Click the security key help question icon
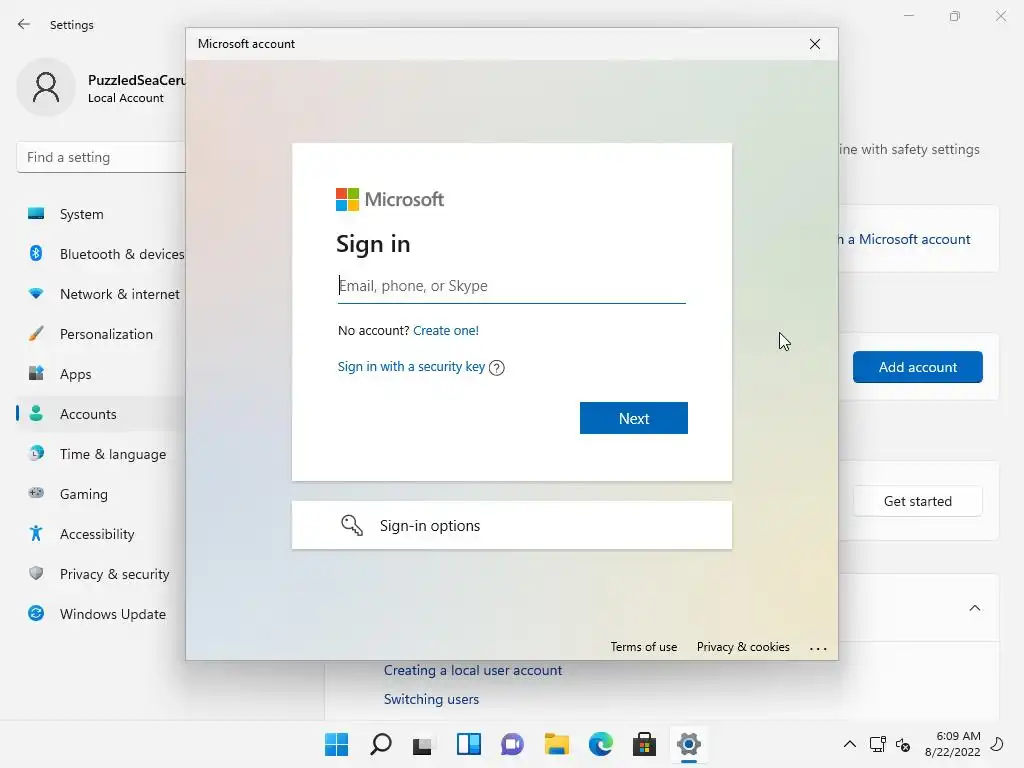The height and width of the screenshot is (768, 1024). pos(496,368)
